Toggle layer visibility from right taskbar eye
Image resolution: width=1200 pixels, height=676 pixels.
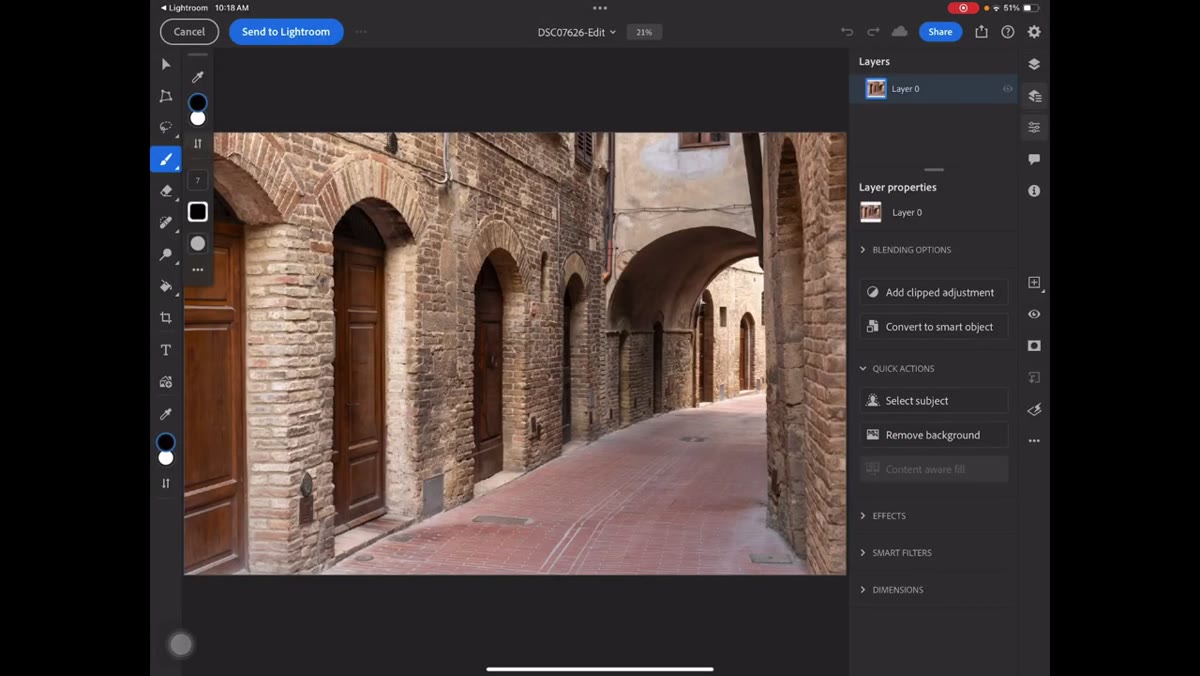[1034, 314]
